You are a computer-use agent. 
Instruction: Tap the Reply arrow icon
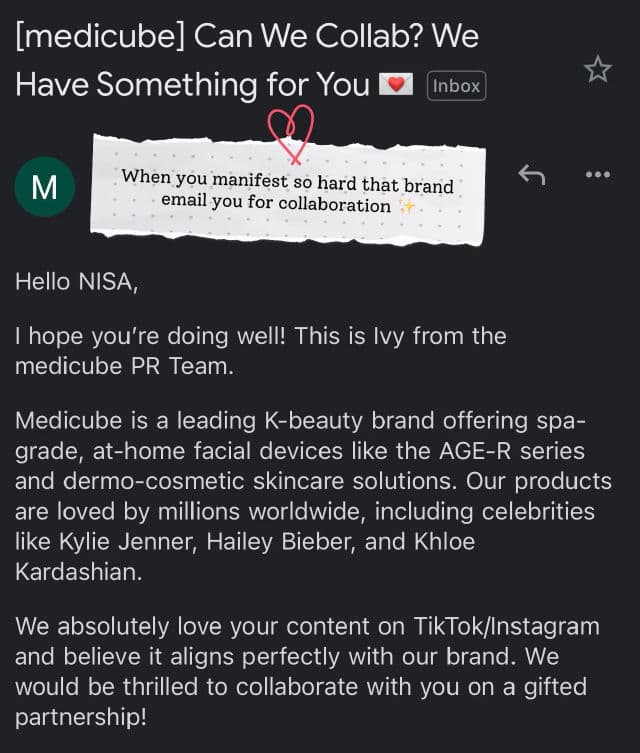point(531,174)
